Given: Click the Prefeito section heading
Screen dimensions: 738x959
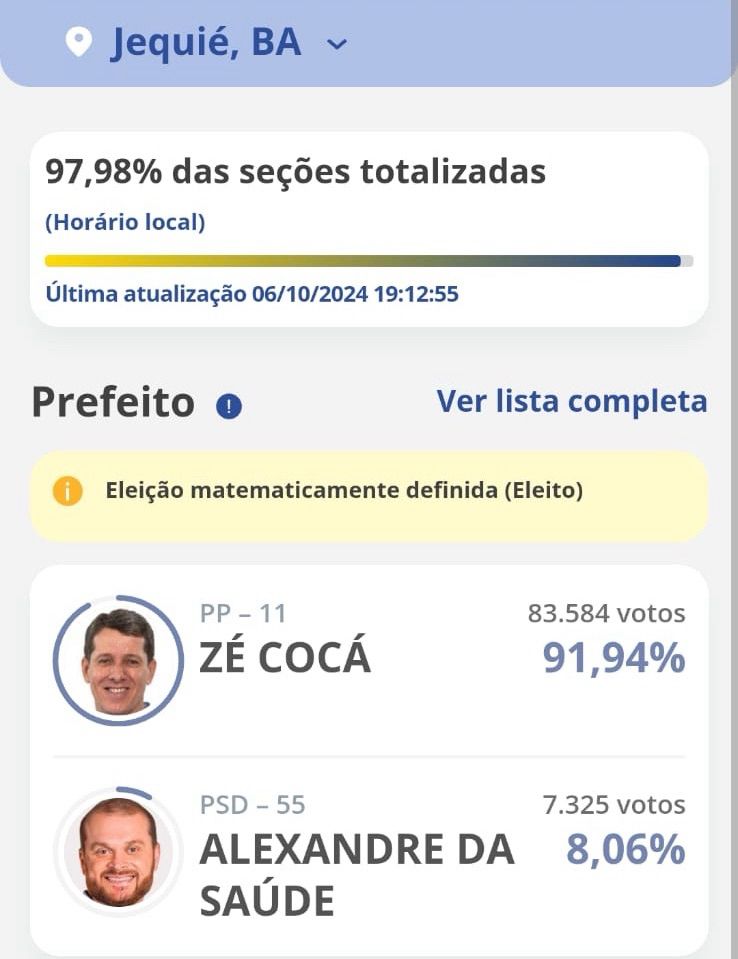Looking at the screenshot, I should 113,403.
